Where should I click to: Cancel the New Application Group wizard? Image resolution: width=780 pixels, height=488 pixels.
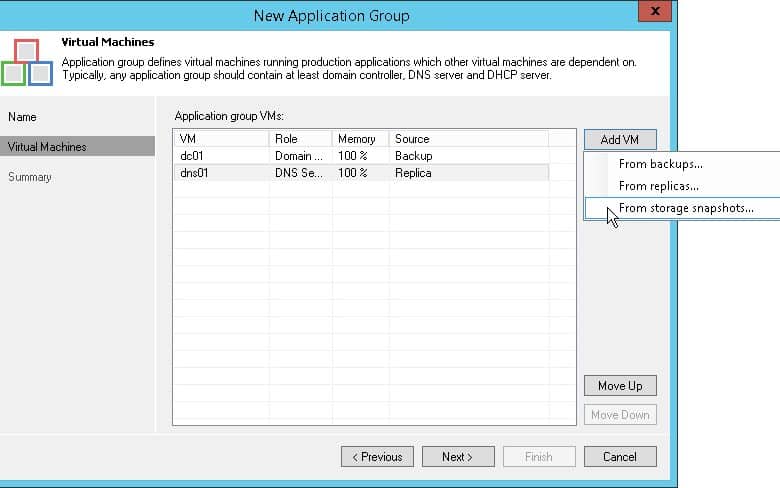pos(620,457)
